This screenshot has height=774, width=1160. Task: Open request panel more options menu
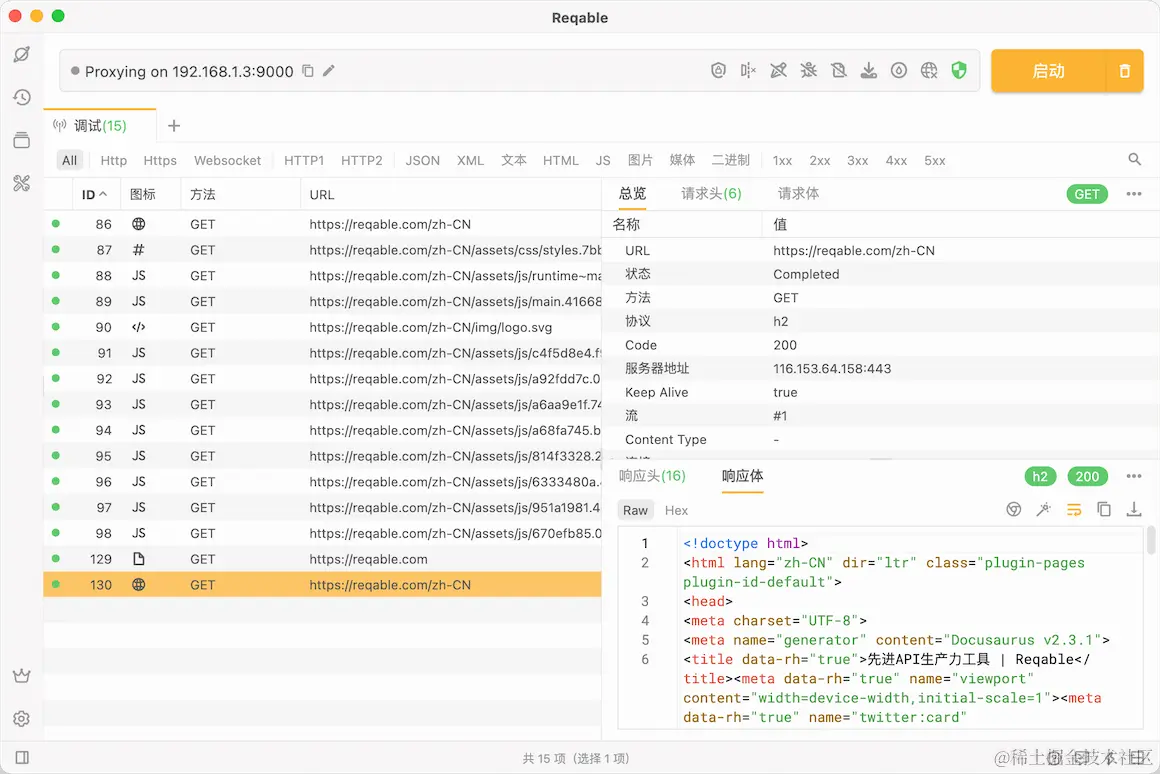1133,194
